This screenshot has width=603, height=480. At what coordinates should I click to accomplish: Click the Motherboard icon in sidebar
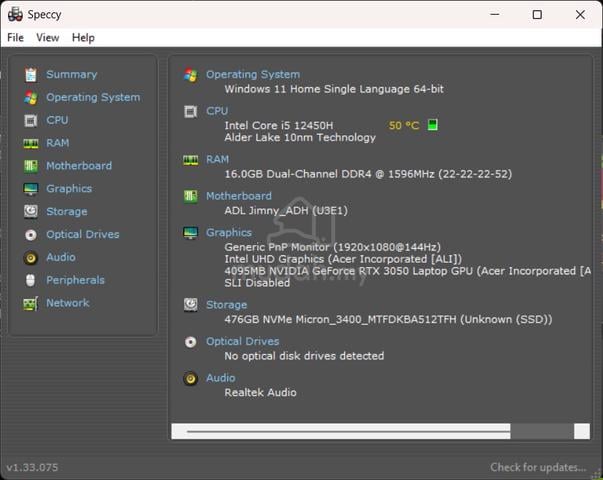coord(31,166)
